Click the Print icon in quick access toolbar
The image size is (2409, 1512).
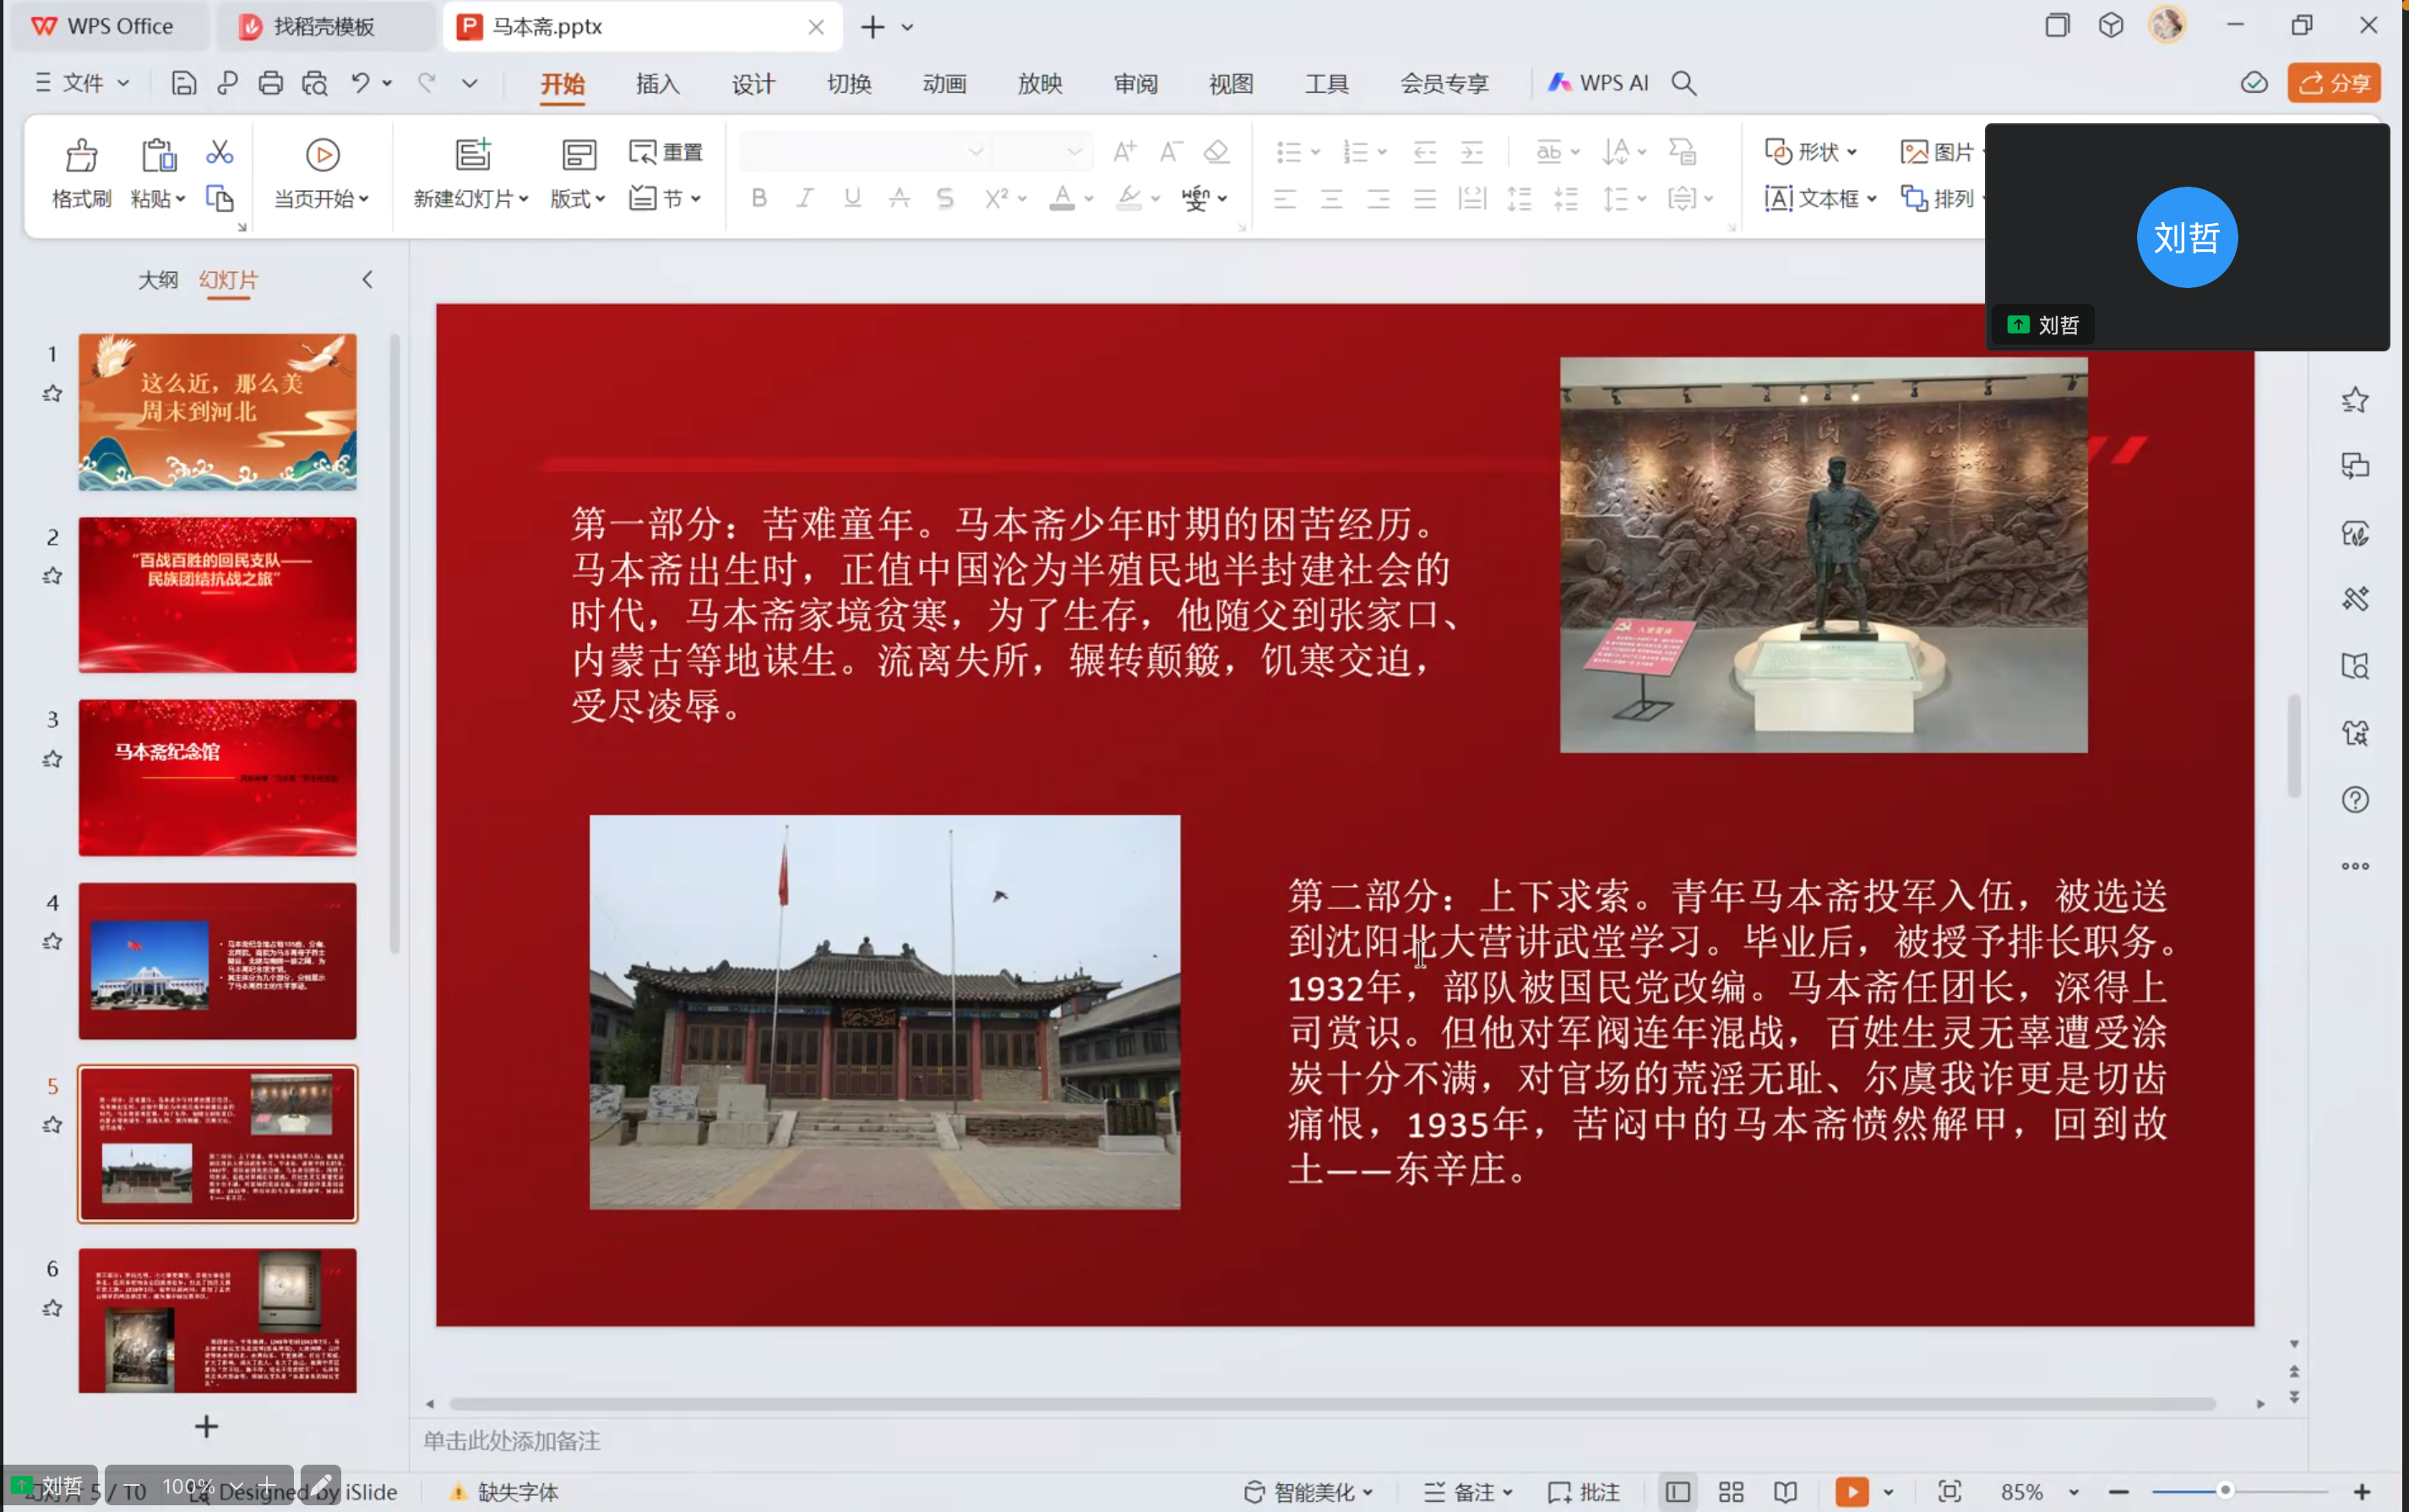pos(270,83)
